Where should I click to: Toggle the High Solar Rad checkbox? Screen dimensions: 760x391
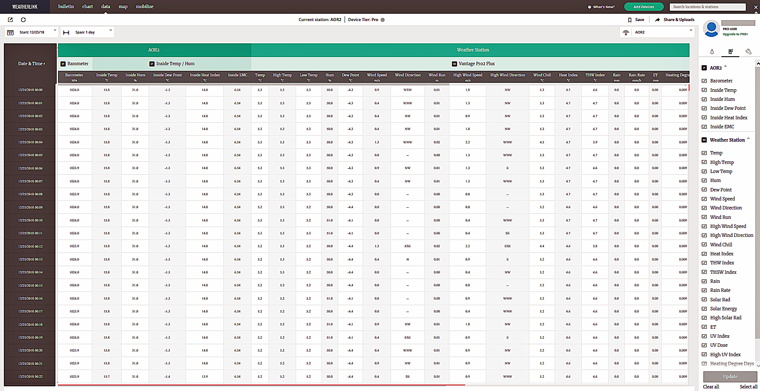[x=705, y=318]
